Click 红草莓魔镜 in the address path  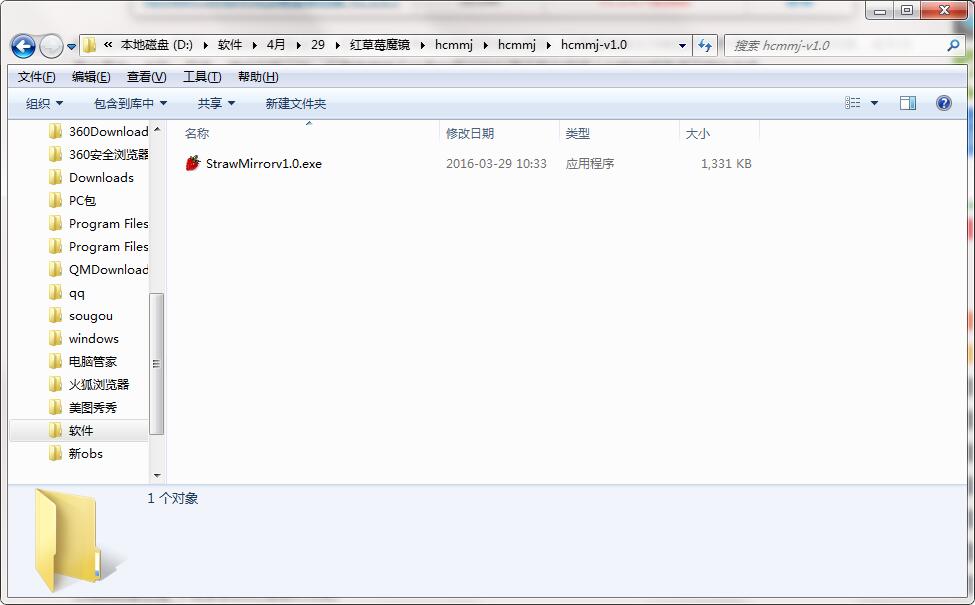380,45
